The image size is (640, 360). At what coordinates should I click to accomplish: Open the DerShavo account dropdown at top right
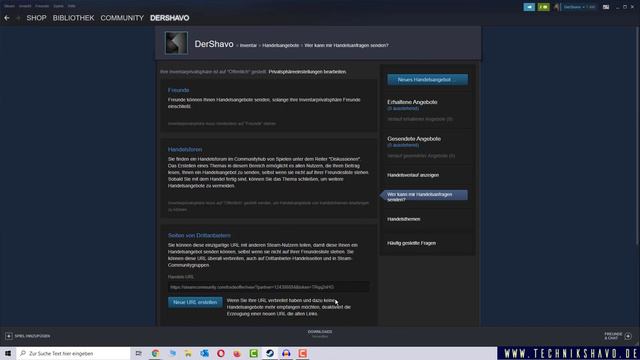tap(579, 7)
